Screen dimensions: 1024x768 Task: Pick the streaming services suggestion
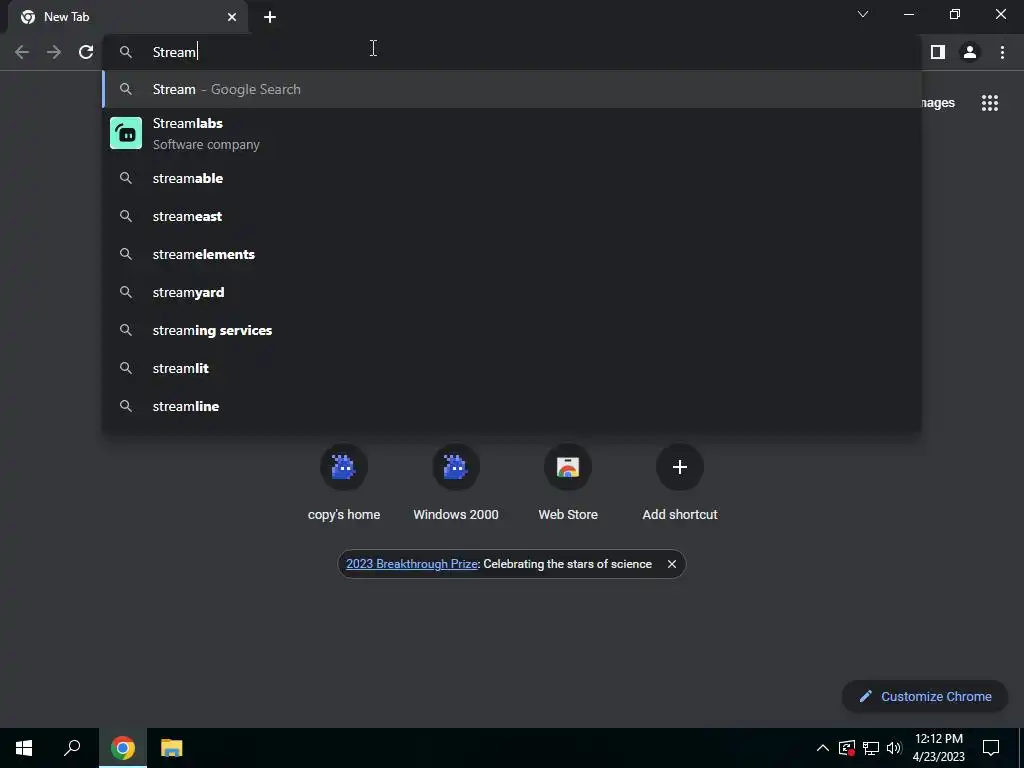(513, 330)
